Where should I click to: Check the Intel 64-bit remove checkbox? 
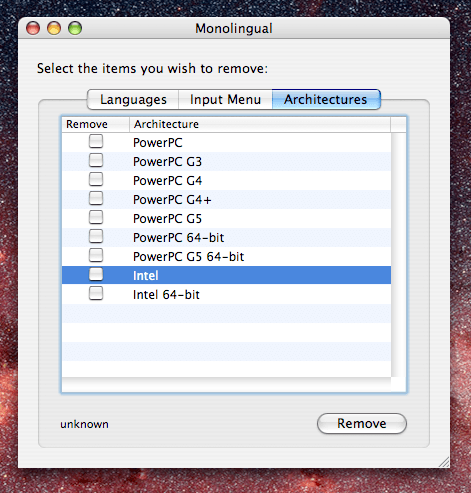tap(96, 293)
